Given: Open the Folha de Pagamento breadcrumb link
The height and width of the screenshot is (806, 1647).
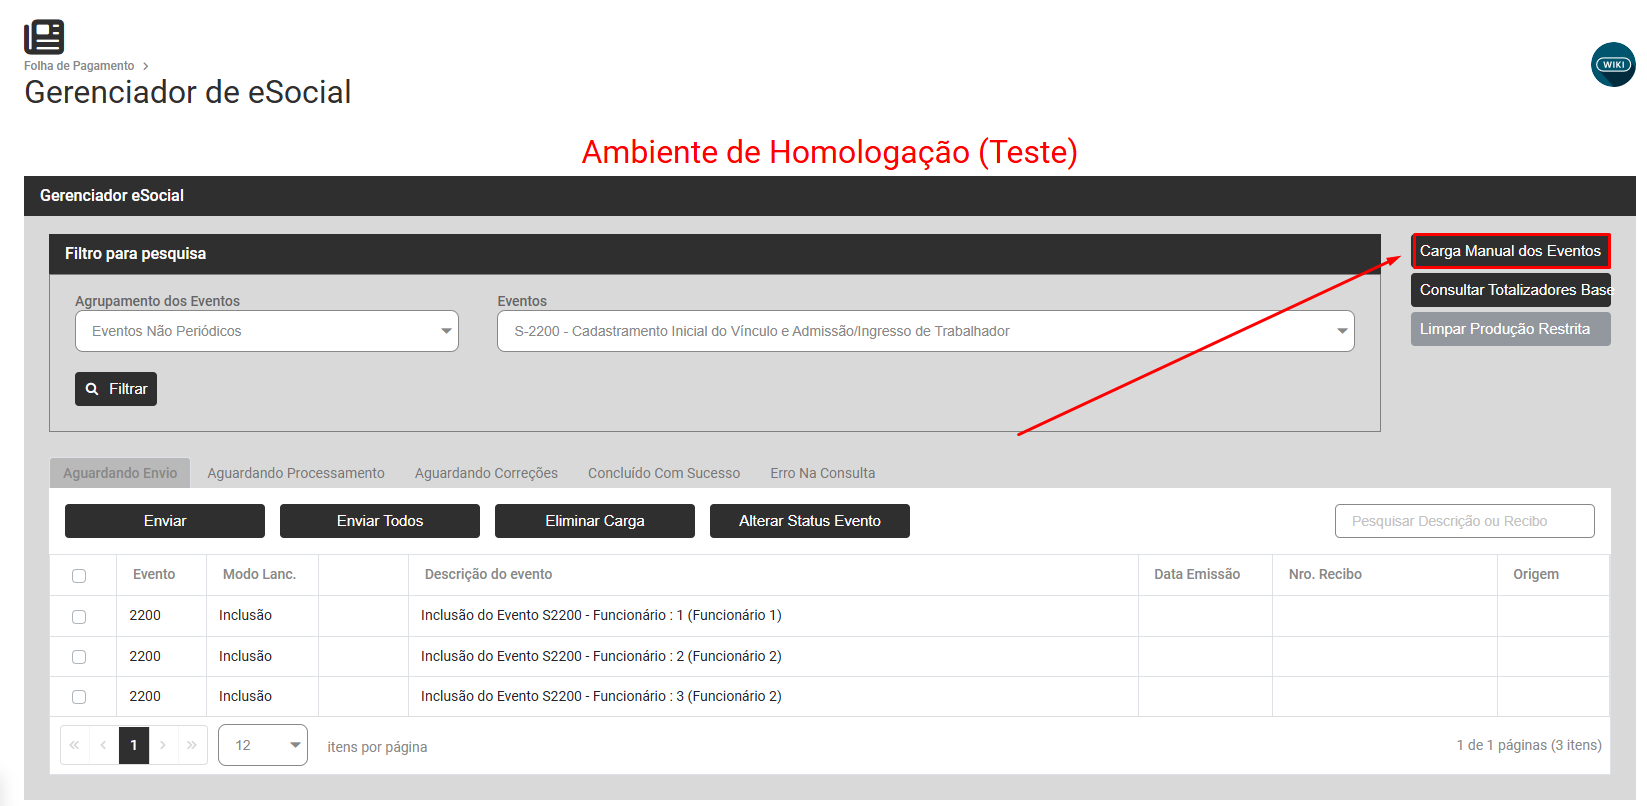Looking at the screenshot, I should point(79,66).
